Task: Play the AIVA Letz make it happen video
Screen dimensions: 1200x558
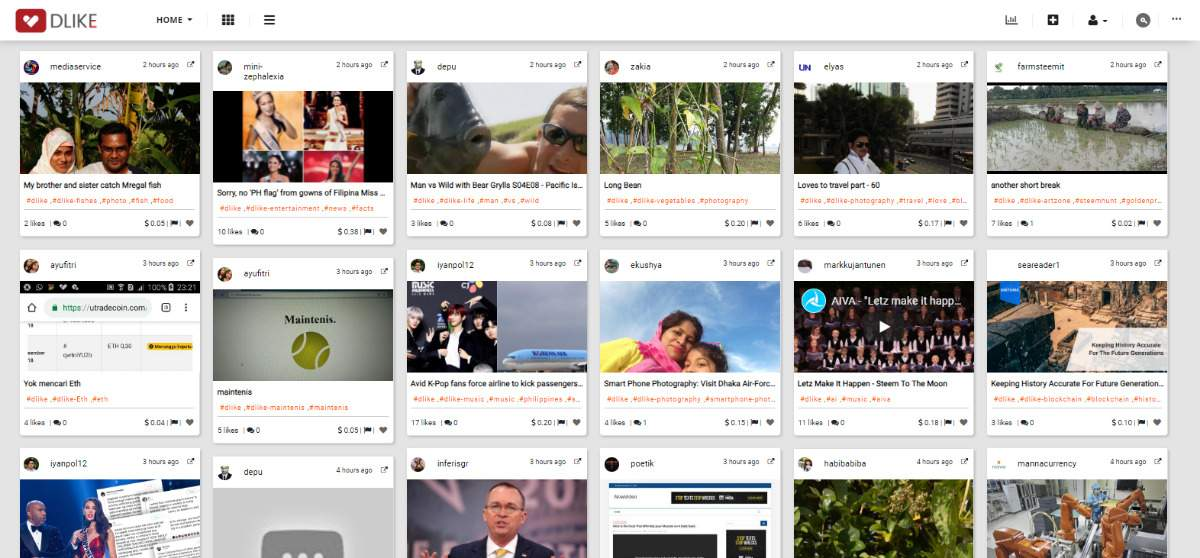Action: coord(884,326)
